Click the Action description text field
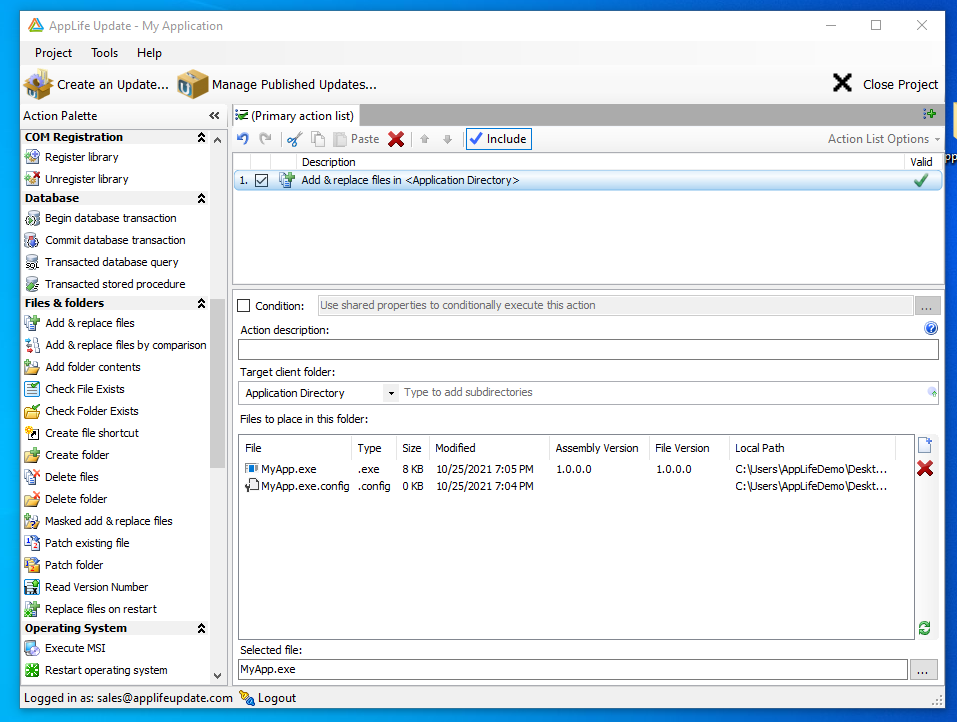Image resolution: width=957 pixels, height=722 pixels. [x=588, y=349]
